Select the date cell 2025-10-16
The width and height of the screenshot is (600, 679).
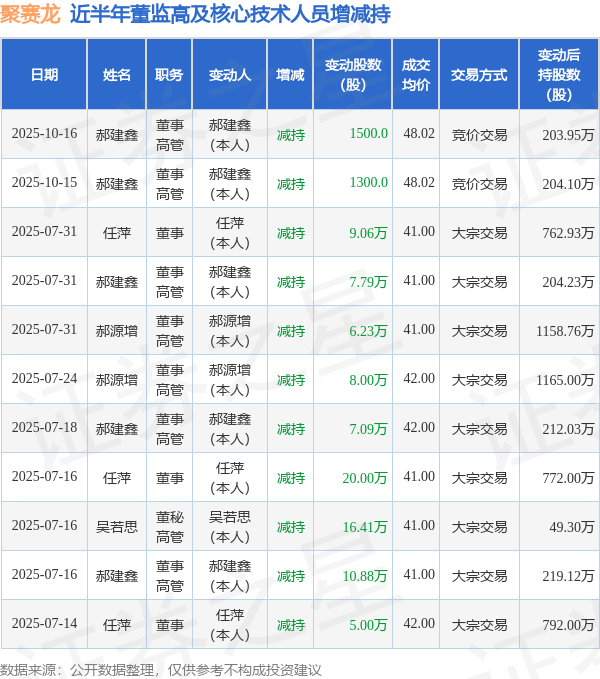click(x=44, y=133)
